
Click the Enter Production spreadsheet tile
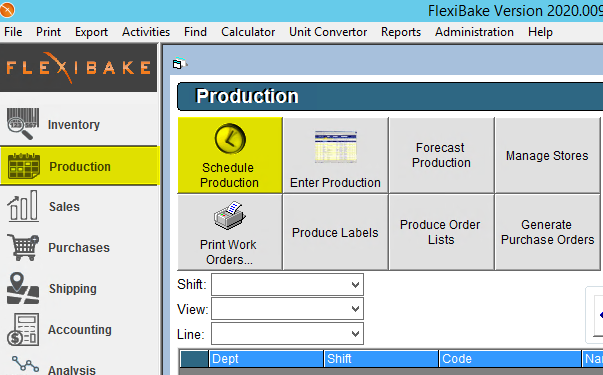pyautogui.click(x=335, y=155)
